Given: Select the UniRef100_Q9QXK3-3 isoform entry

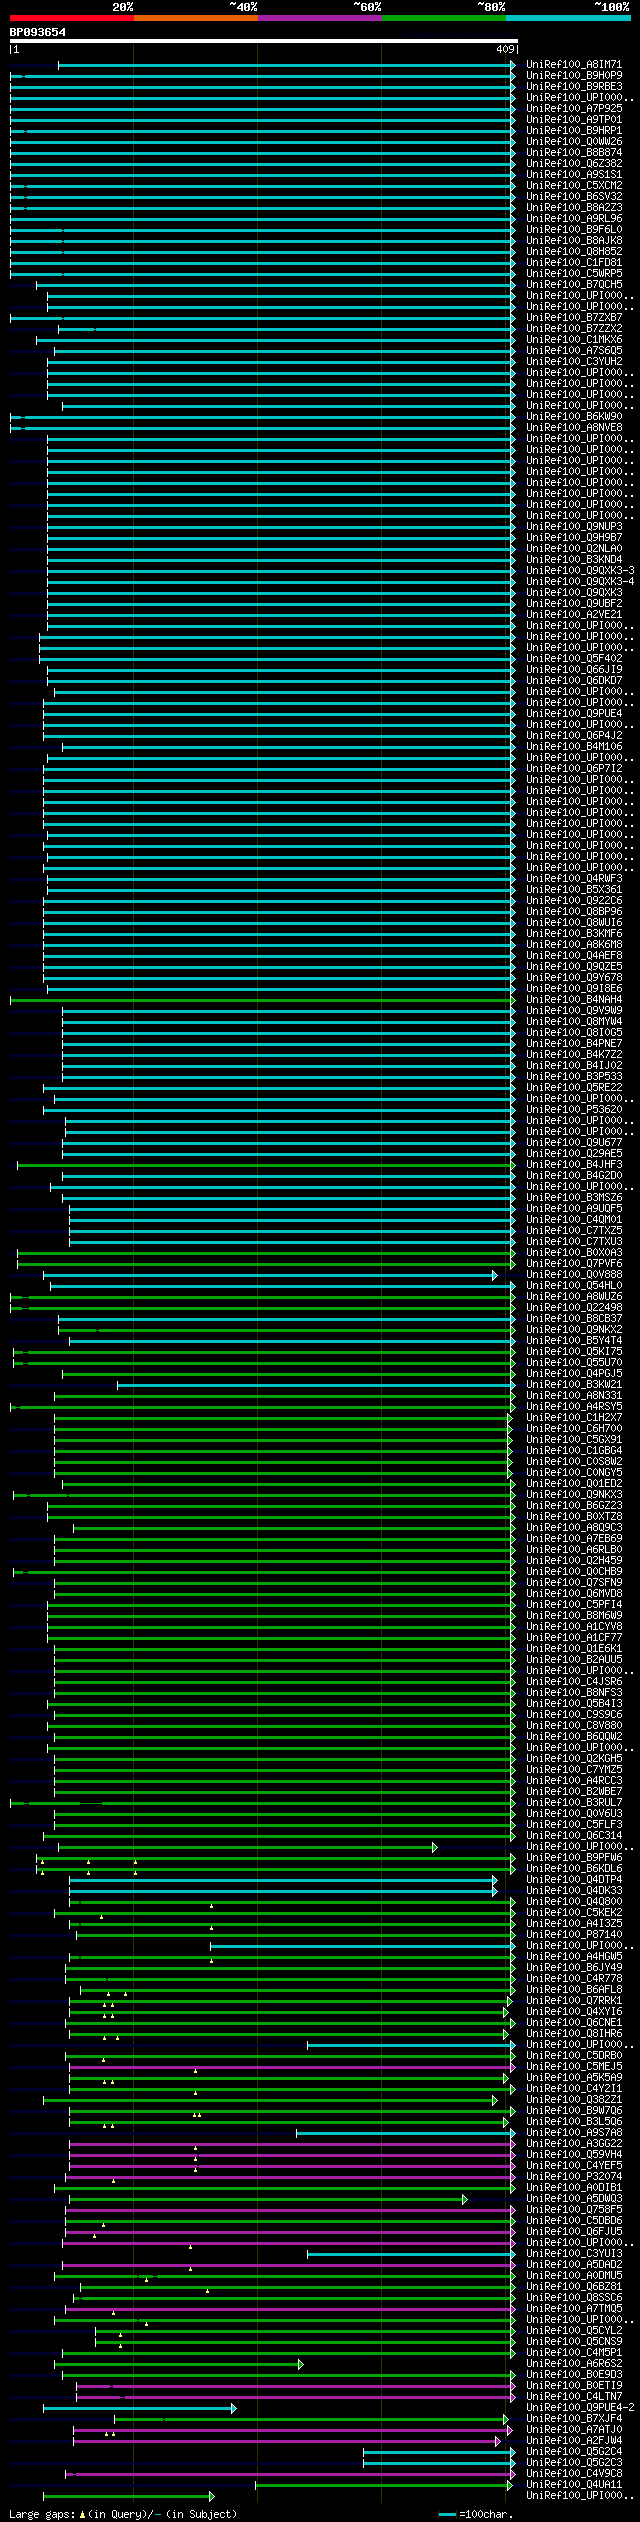Looking at the screenshot, I should (580, 570).
